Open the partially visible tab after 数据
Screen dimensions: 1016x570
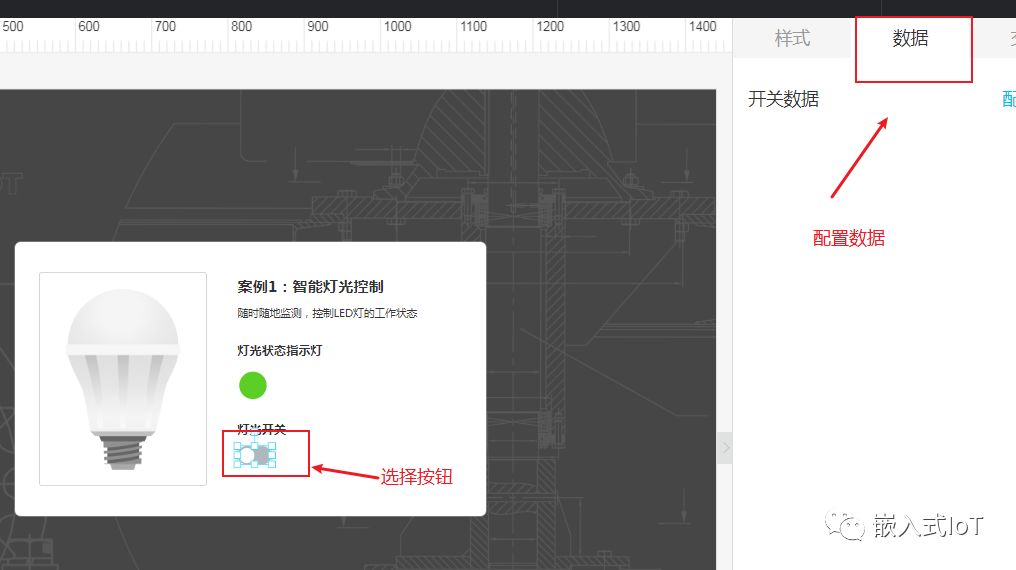point(1010,39)
